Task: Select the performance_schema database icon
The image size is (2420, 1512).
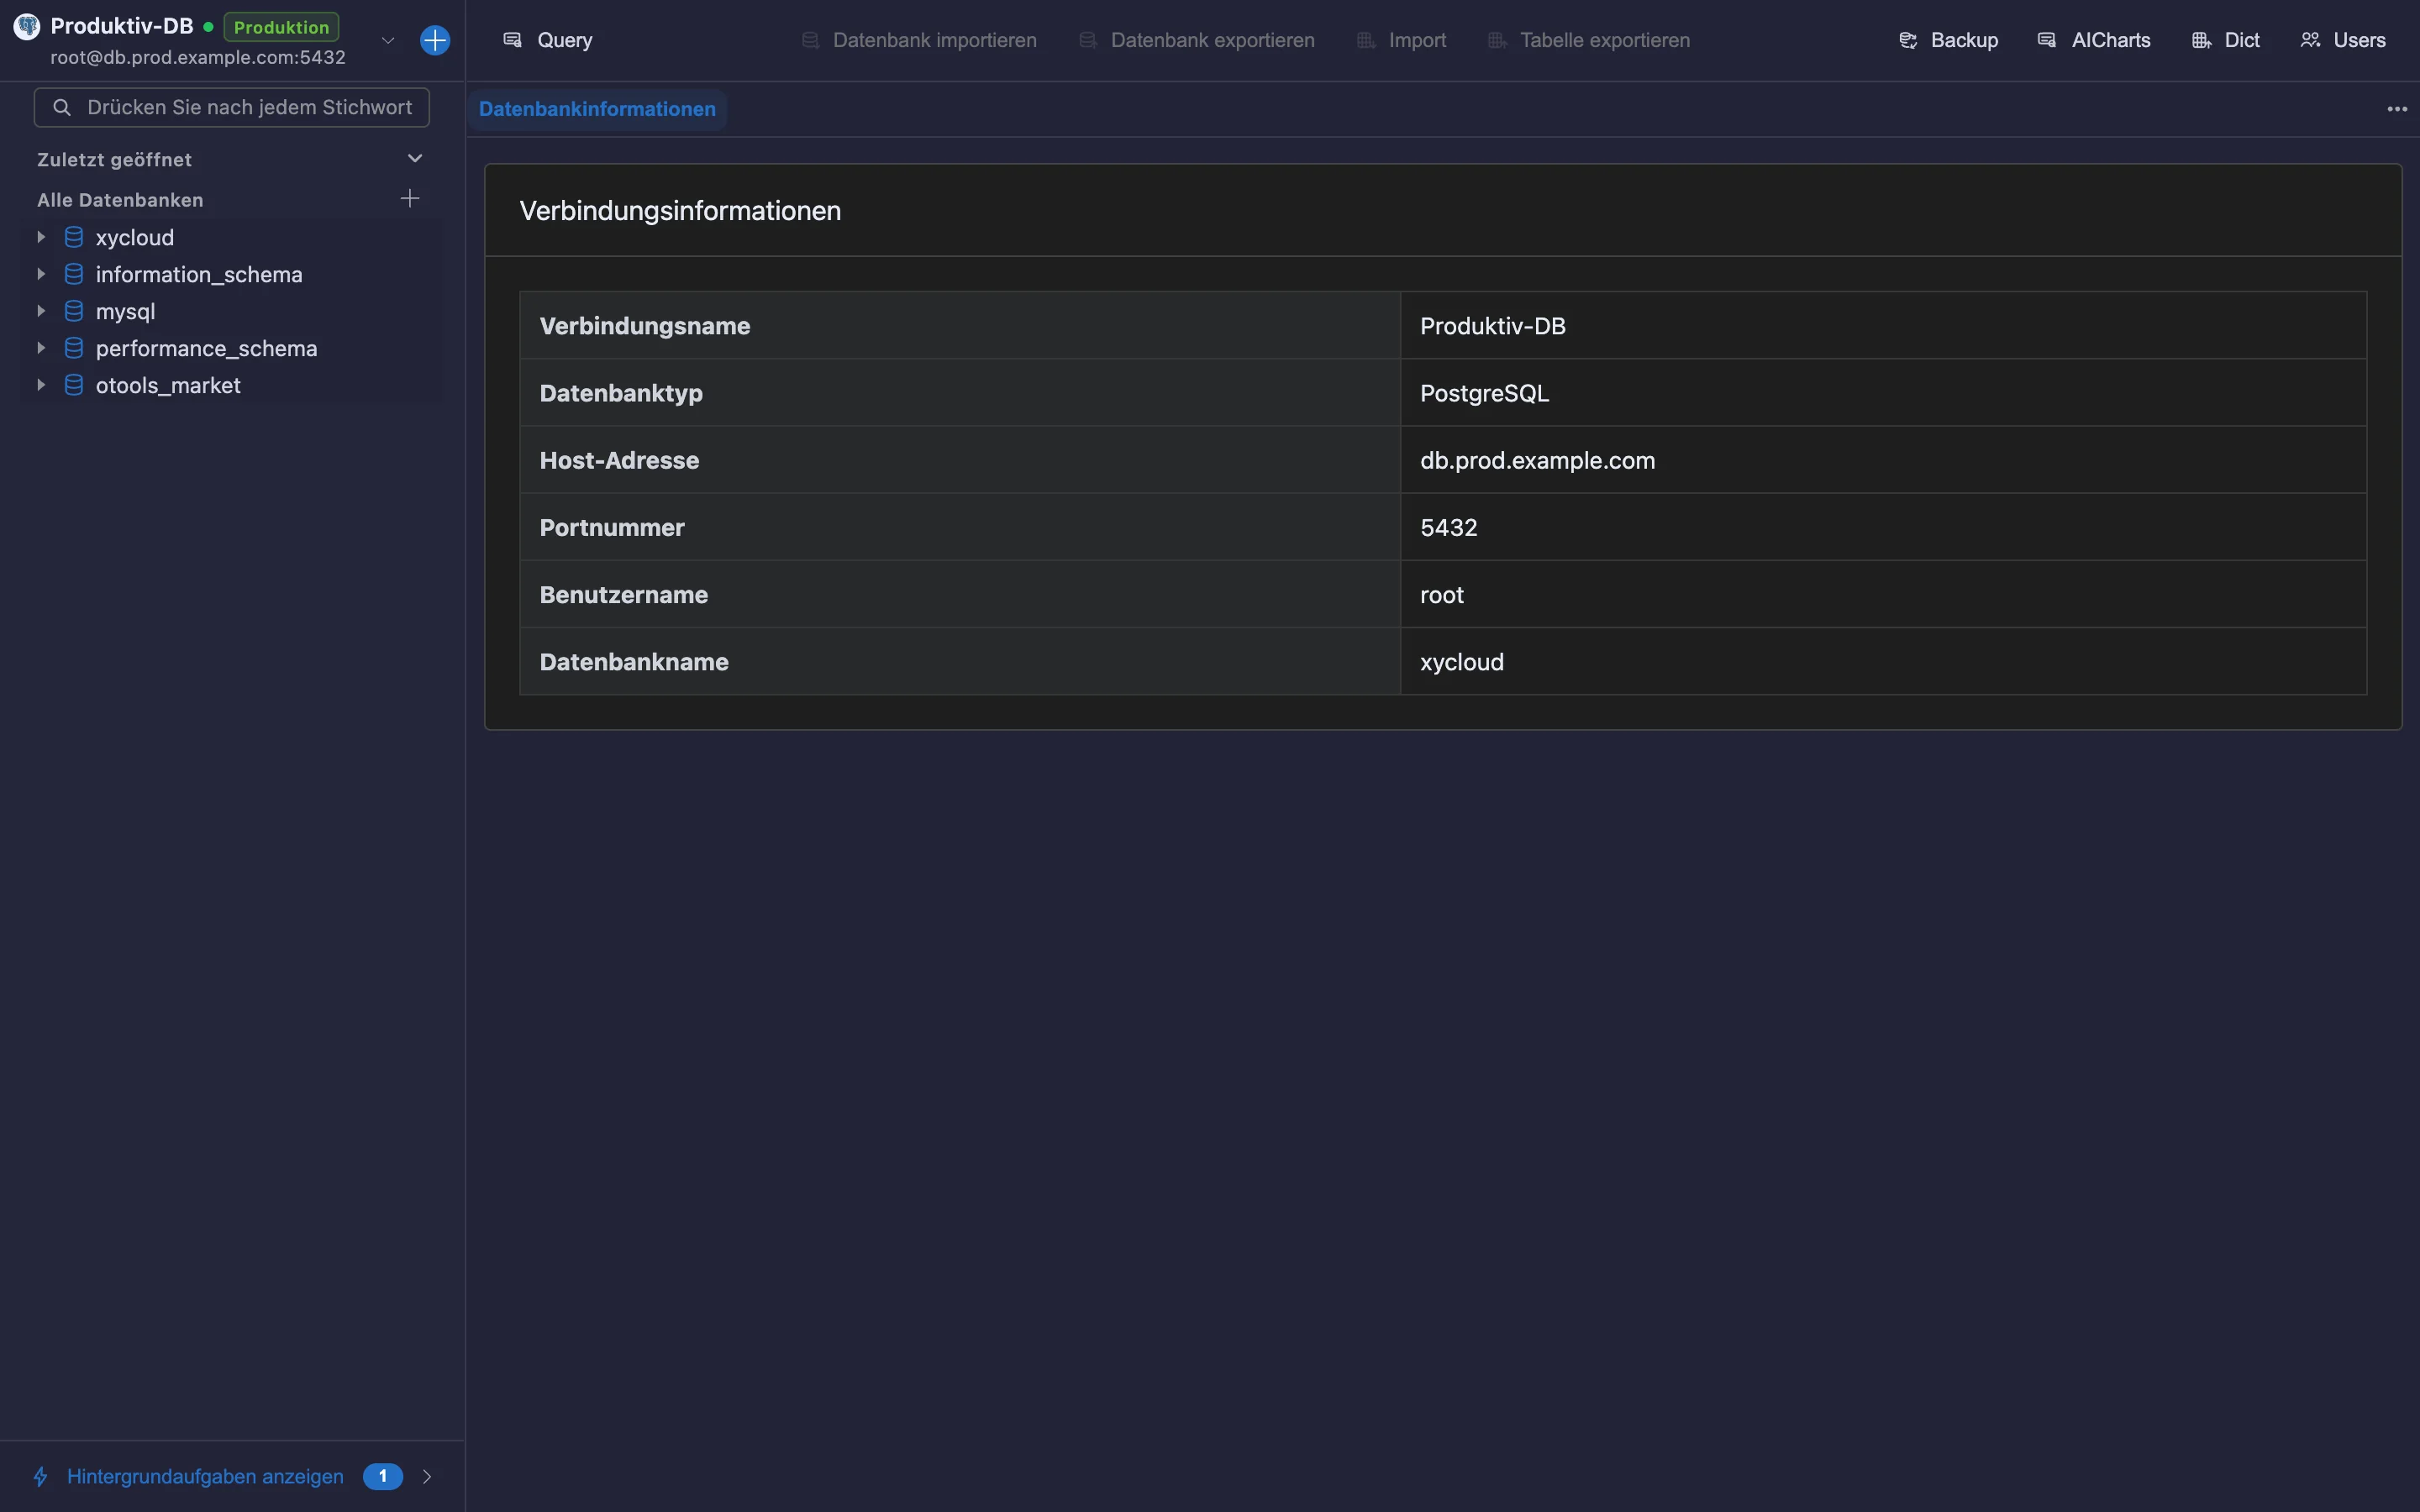Action: click(x=74, y=348)
